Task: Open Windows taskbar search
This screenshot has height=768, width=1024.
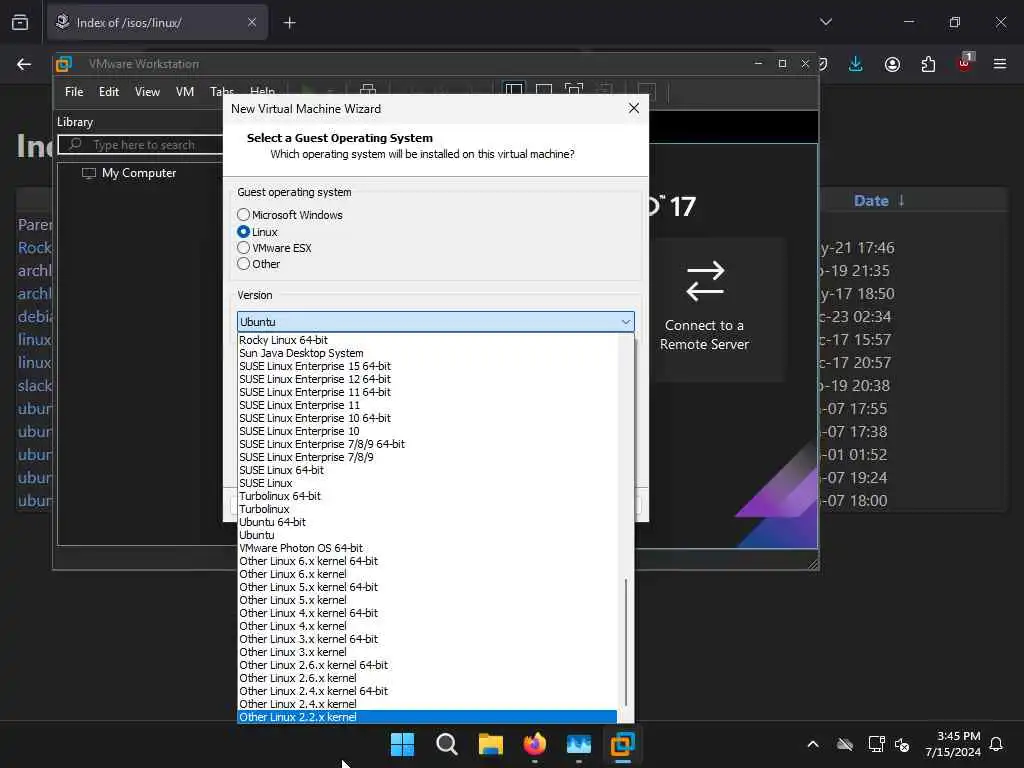Action: [x=447, y=744]
